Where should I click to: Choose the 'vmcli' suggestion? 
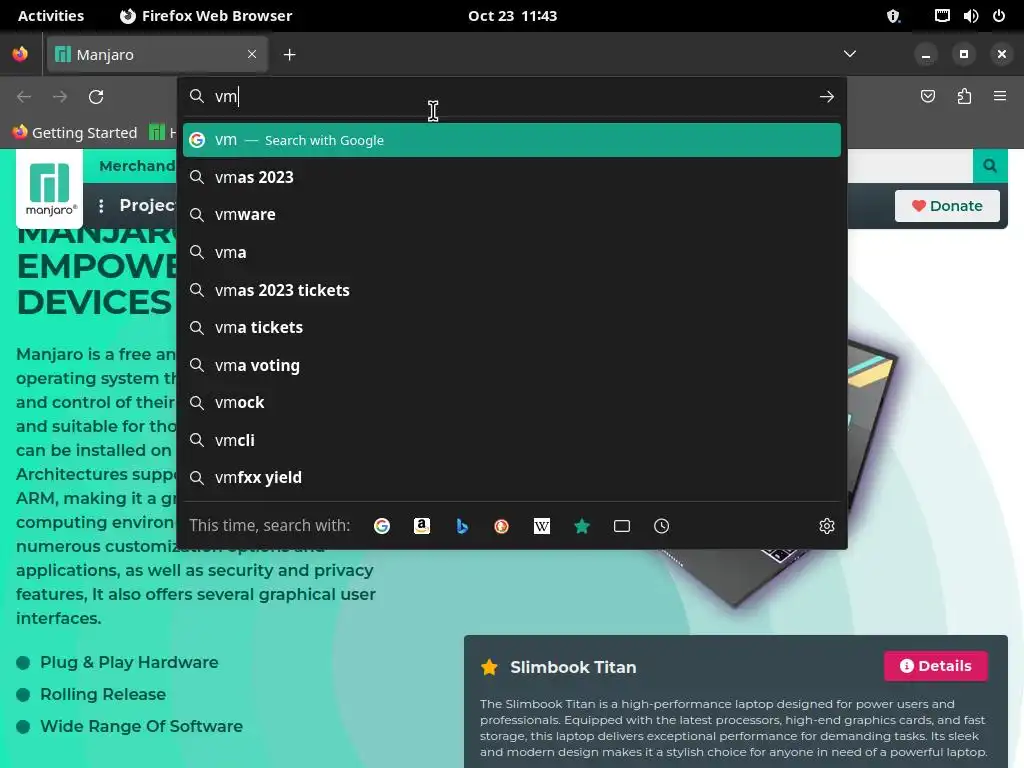tap(512, 440)
